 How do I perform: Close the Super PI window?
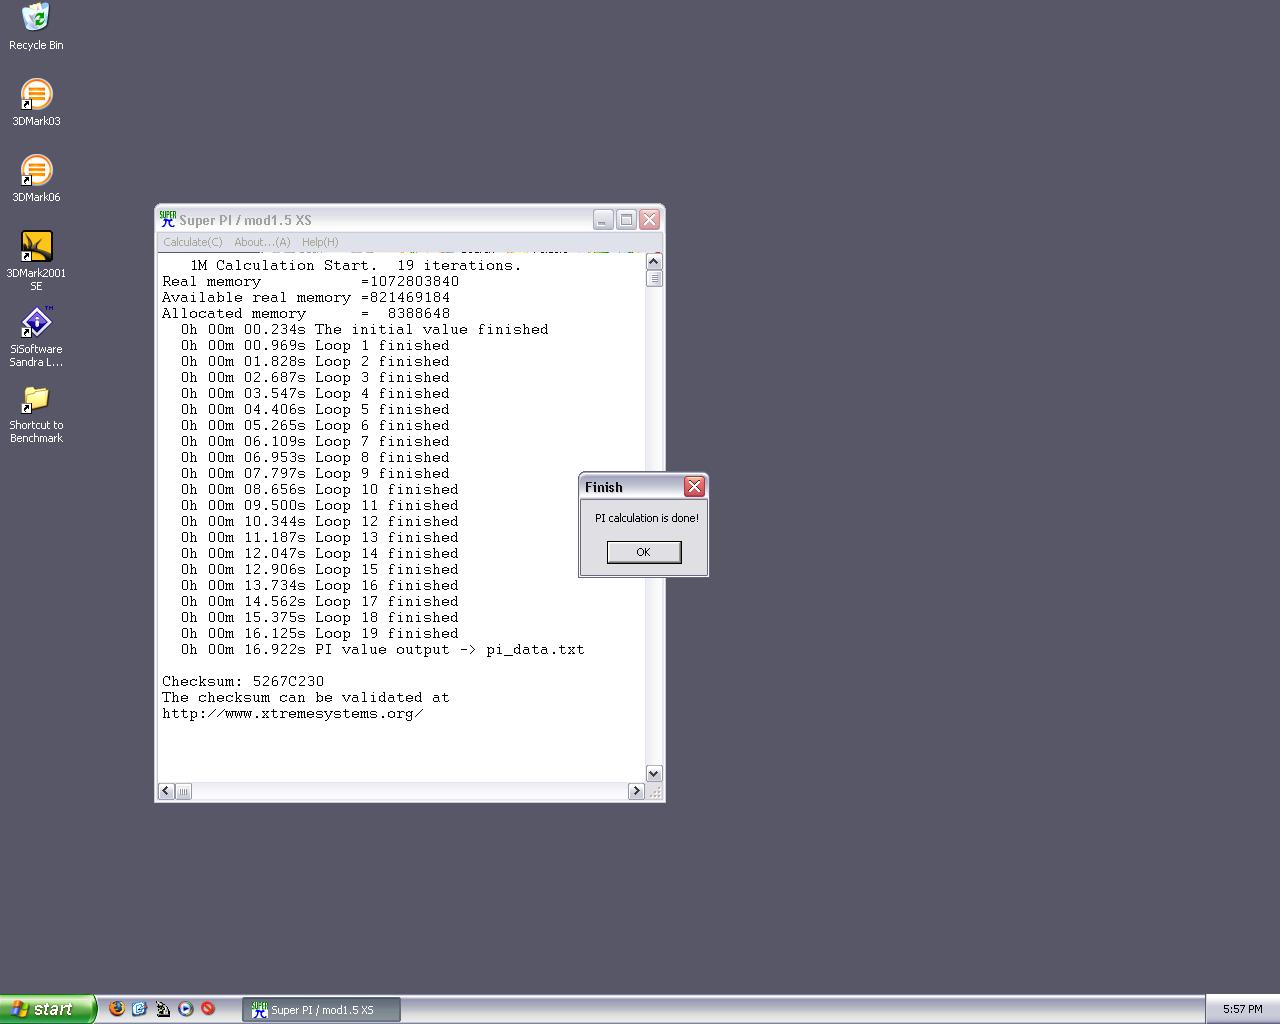click(649, 219)
